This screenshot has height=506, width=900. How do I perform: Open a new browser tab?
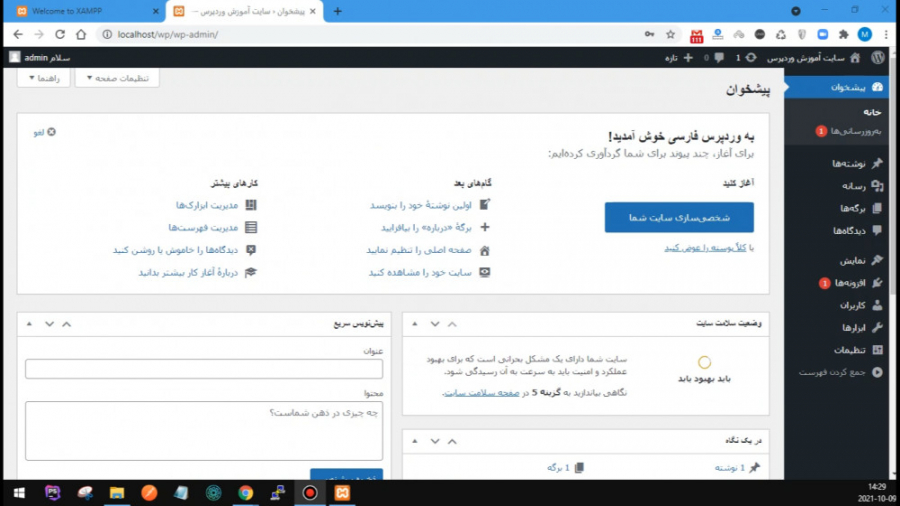point(338,11)
